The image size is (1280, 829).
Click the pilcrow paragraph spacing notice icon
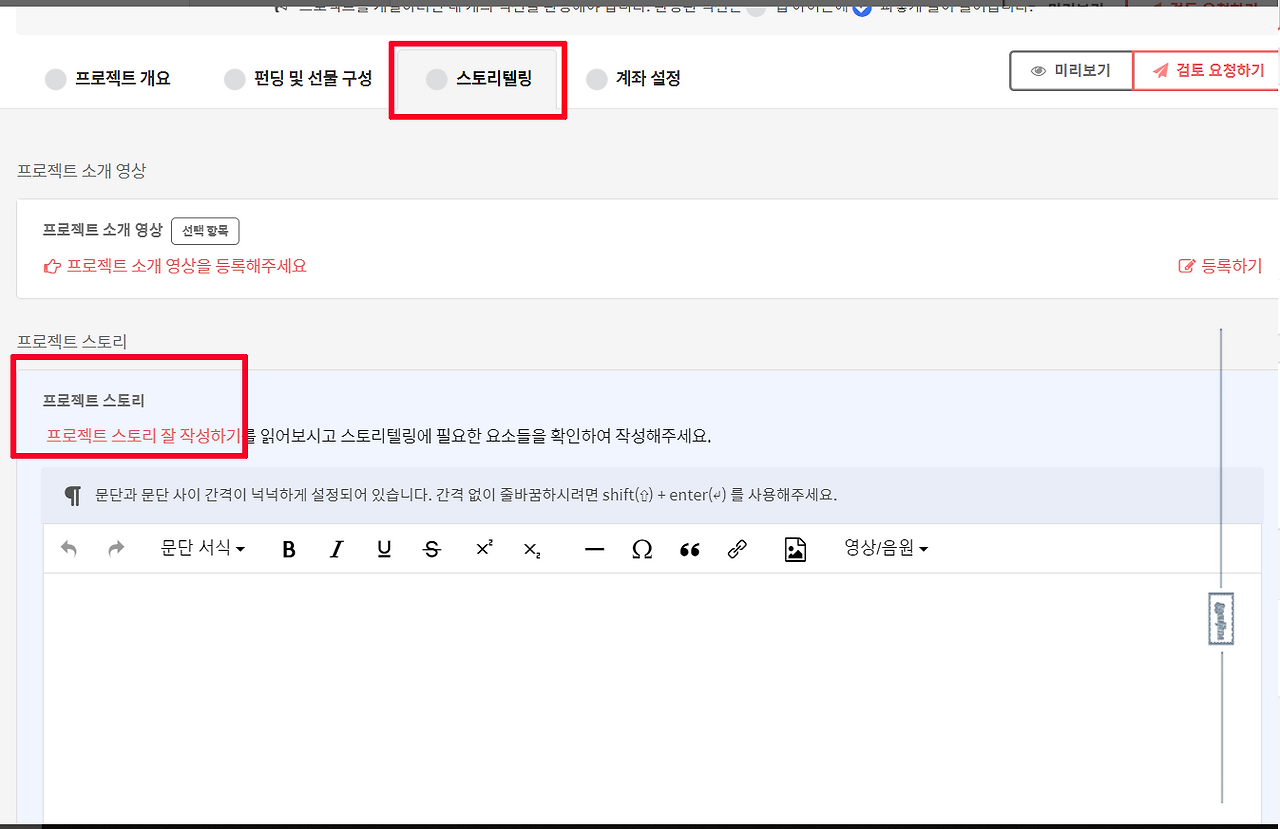point(72,495)
